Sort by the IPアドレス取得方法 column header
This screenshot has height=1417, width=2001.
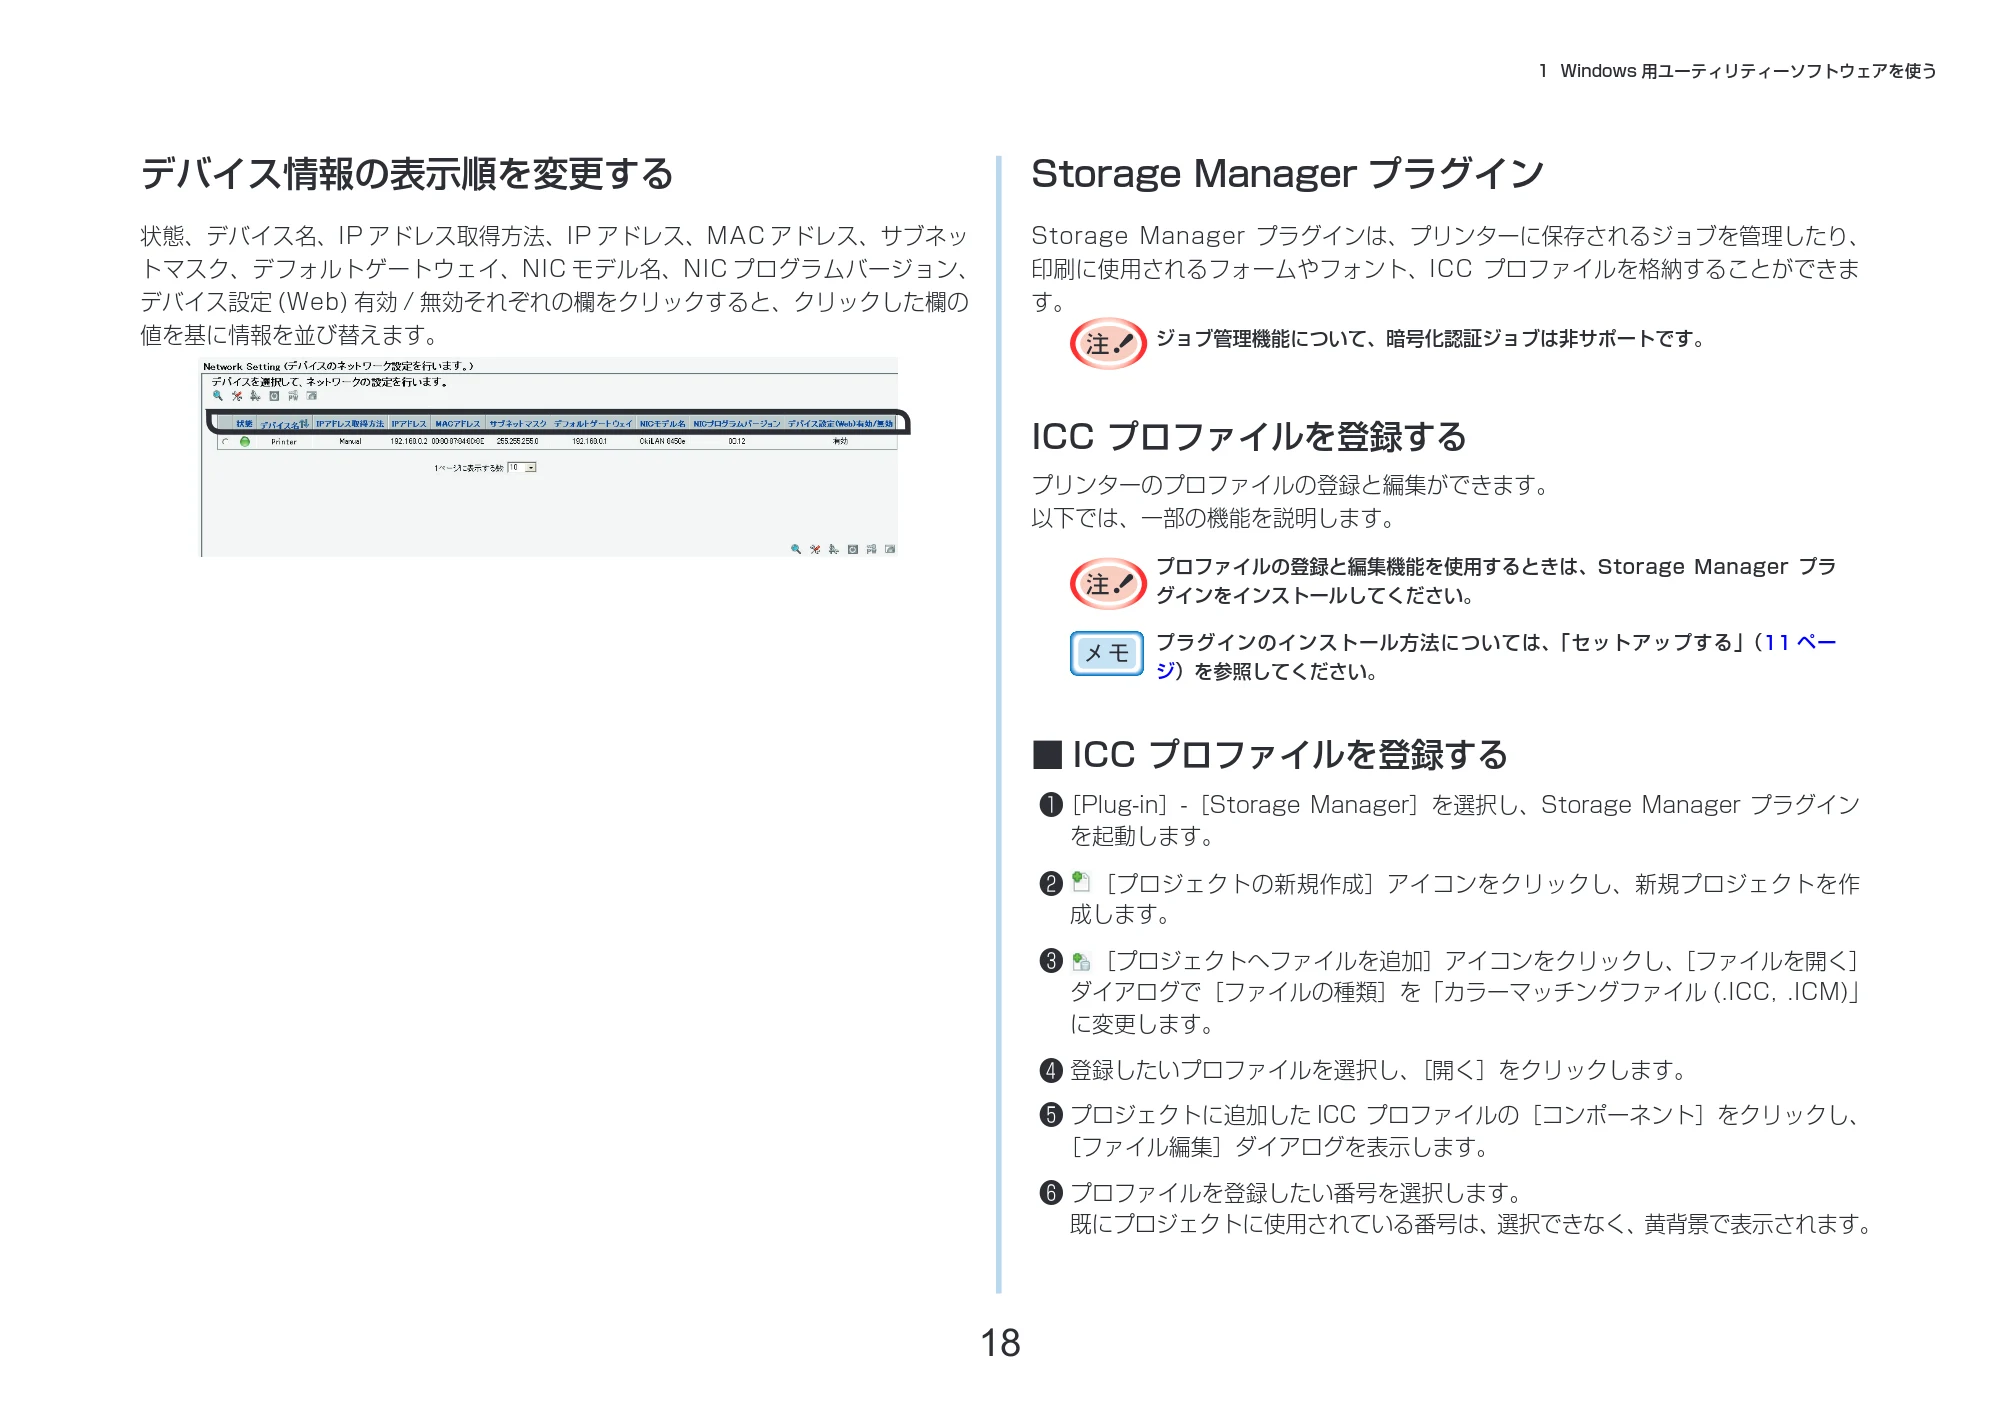tap(350, 423)
